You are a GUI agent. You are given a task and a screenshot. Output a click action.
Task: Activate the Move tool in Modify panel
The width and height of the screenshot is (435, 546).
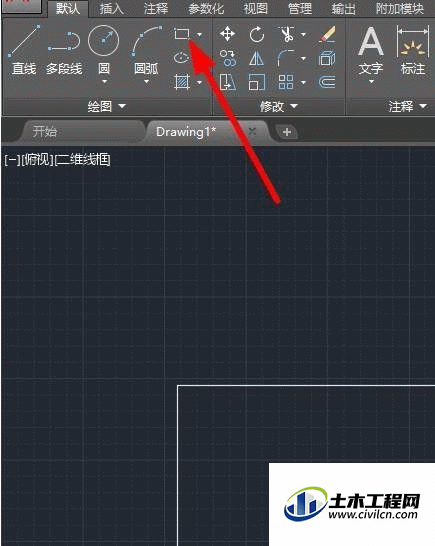[227, 34]
